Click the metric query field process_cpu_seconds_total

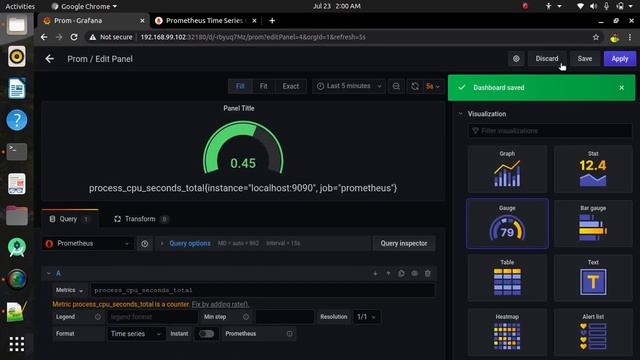click(x=262, y=290)
